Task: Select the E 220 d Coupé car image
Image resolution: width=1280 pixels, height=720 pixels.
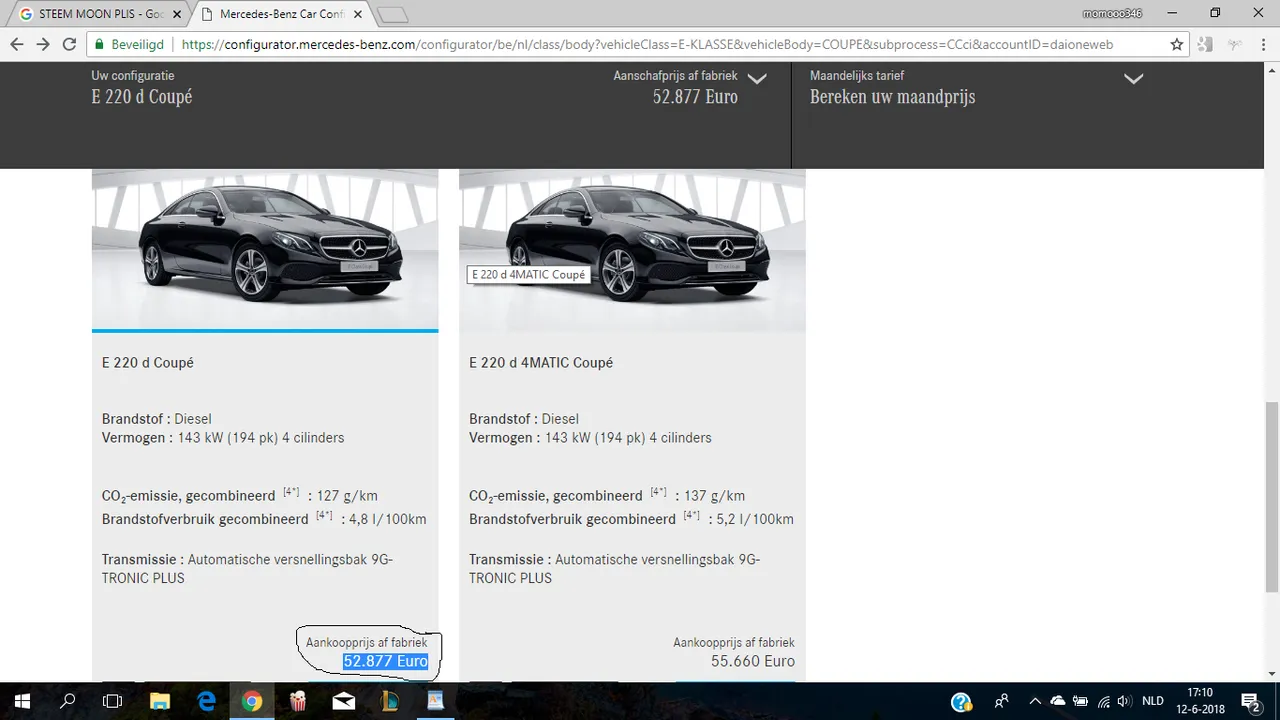Action: tap(265, 247)
